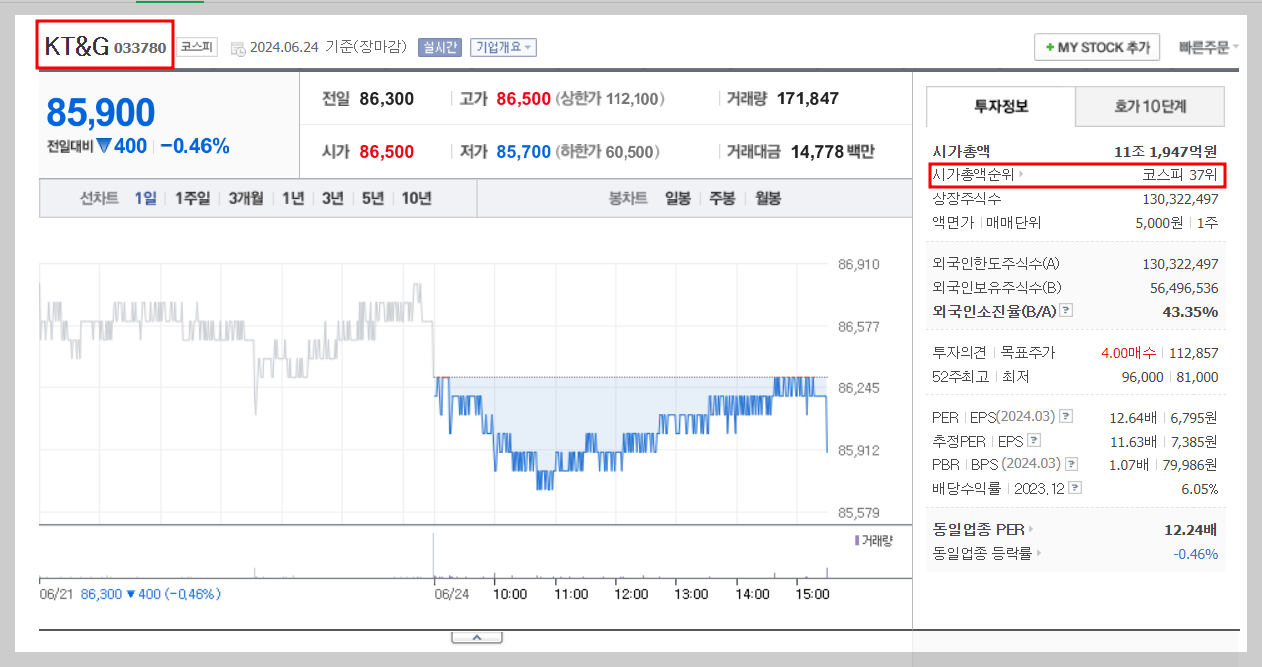Click the 외국인보유주식수 value 56,496,536
Screen dimensions: 1262x667
1184,288
